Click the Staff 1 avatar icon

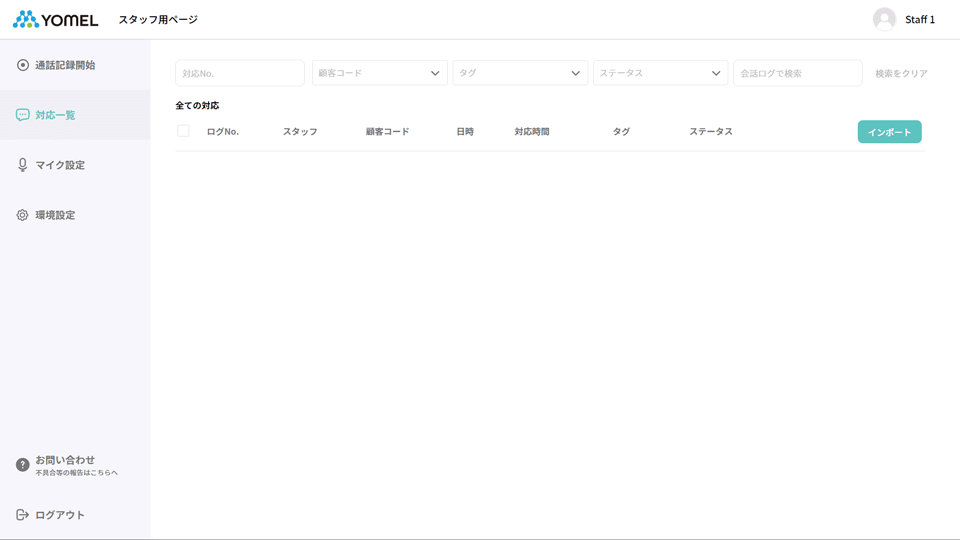[884, 19]
